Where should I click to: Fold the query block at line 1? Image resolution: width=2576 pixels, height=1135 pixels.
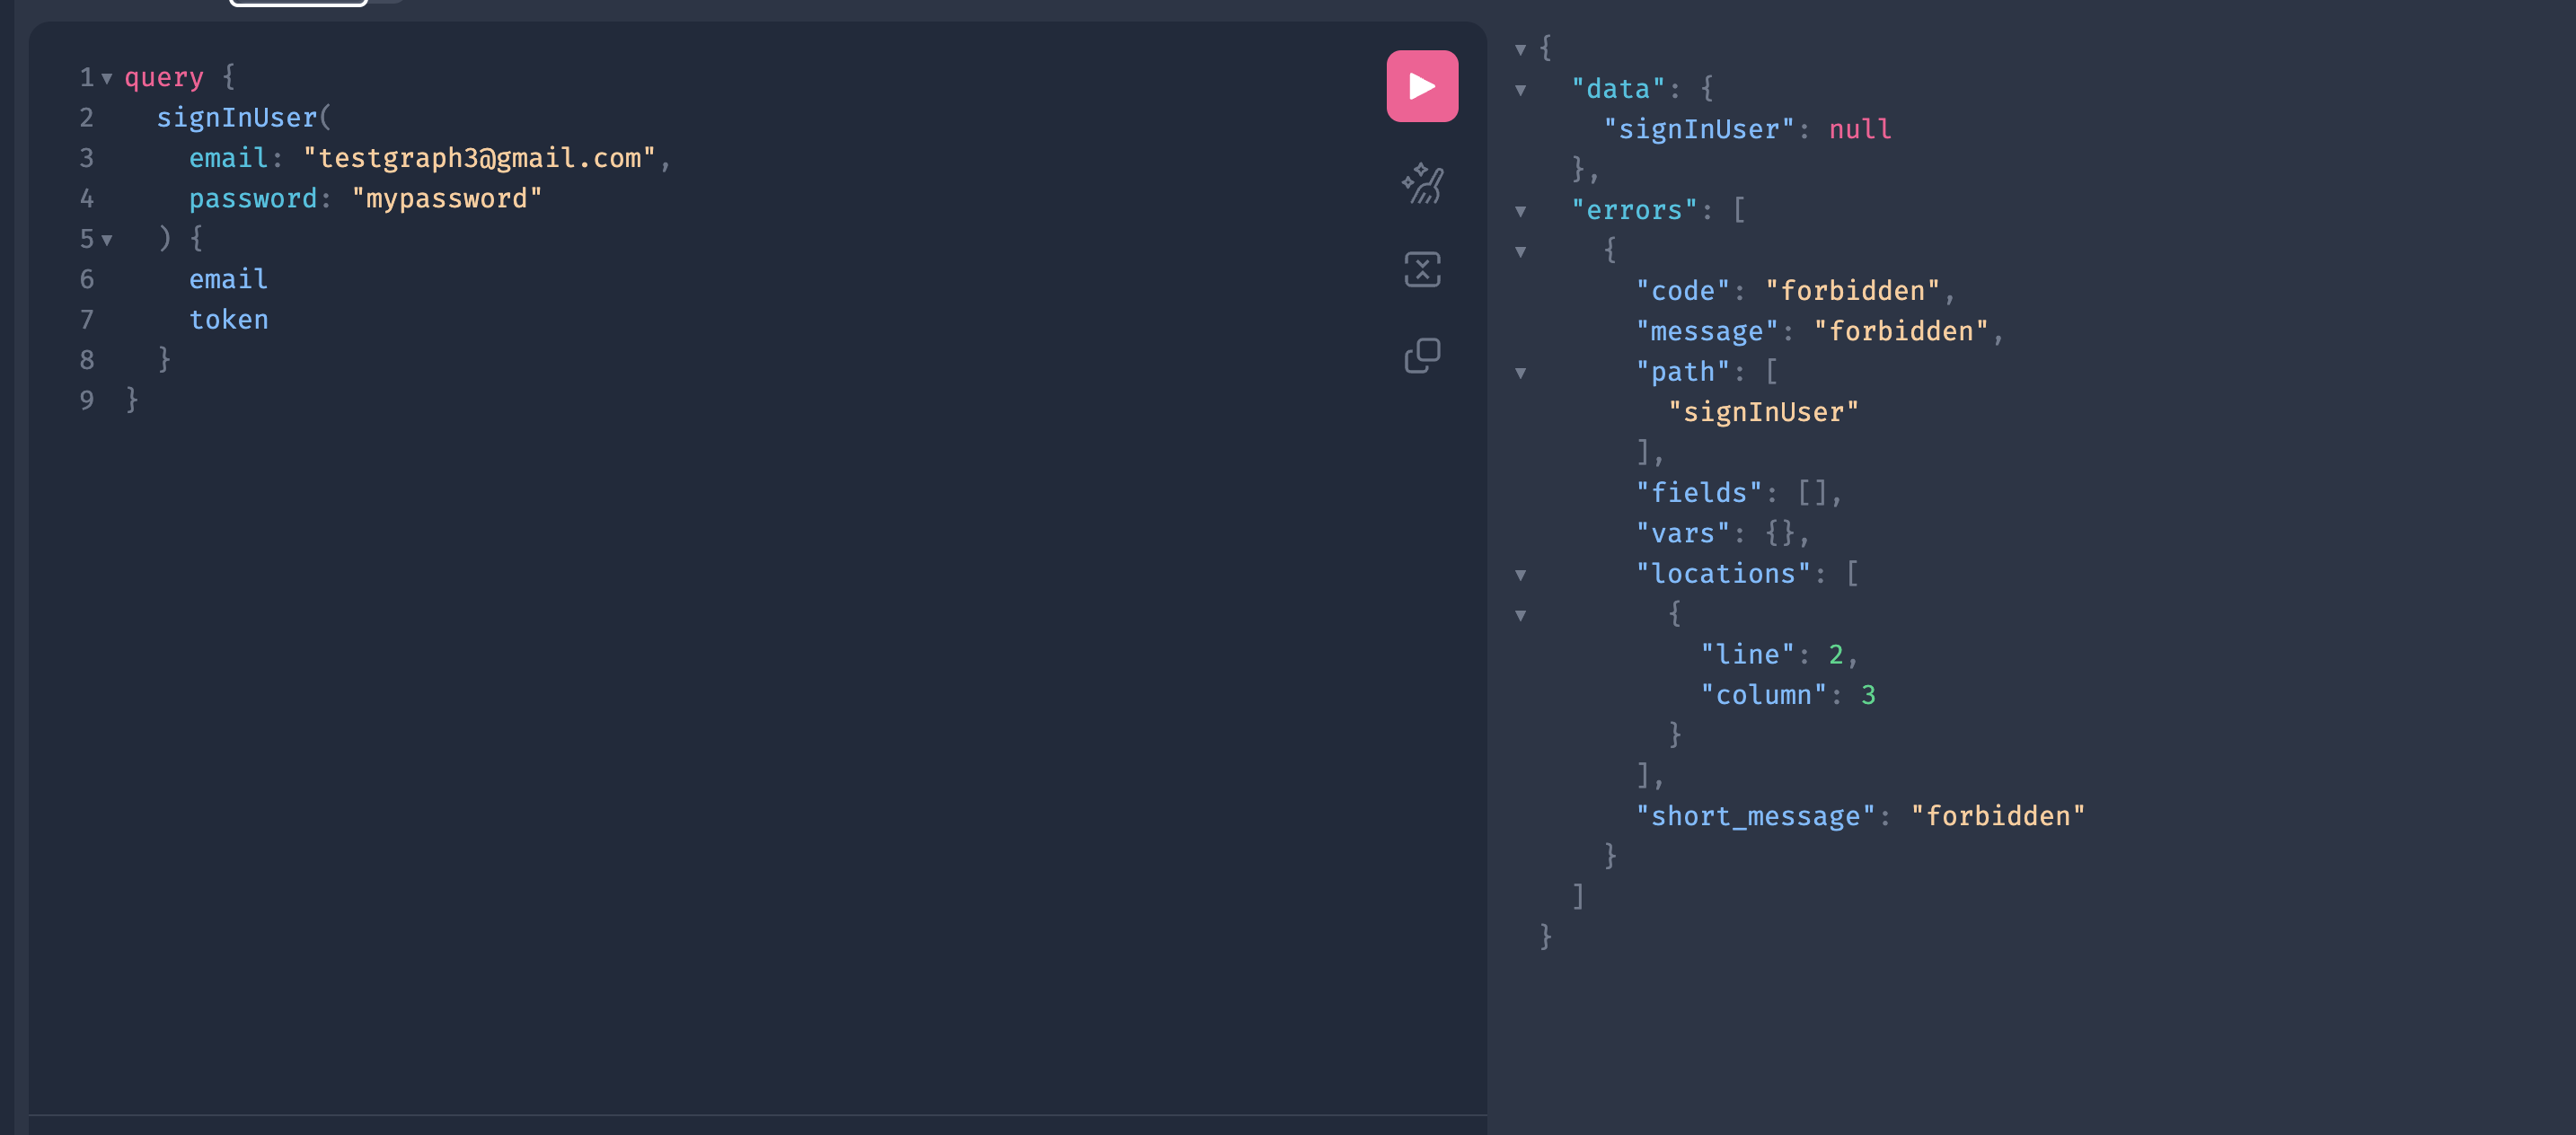click(107, 78)
